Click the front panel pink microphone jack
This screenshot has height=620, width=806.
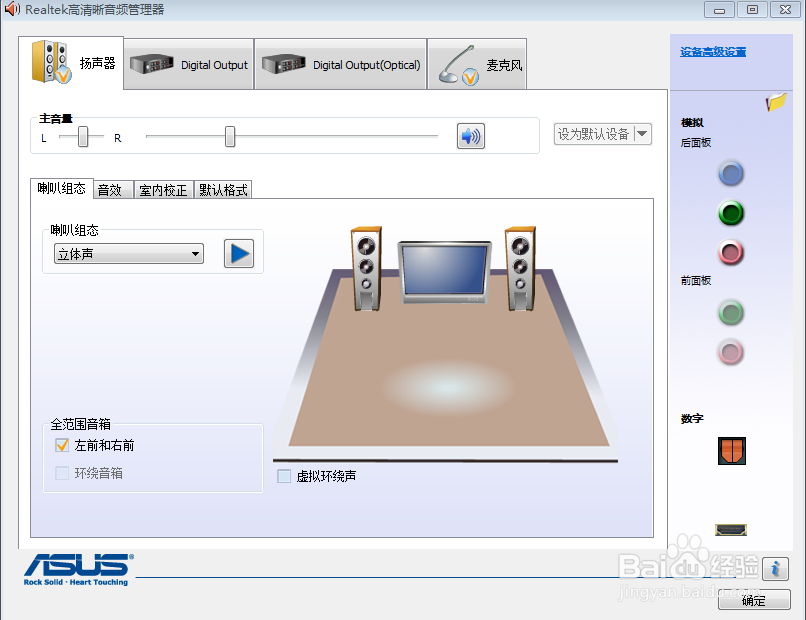731,352
